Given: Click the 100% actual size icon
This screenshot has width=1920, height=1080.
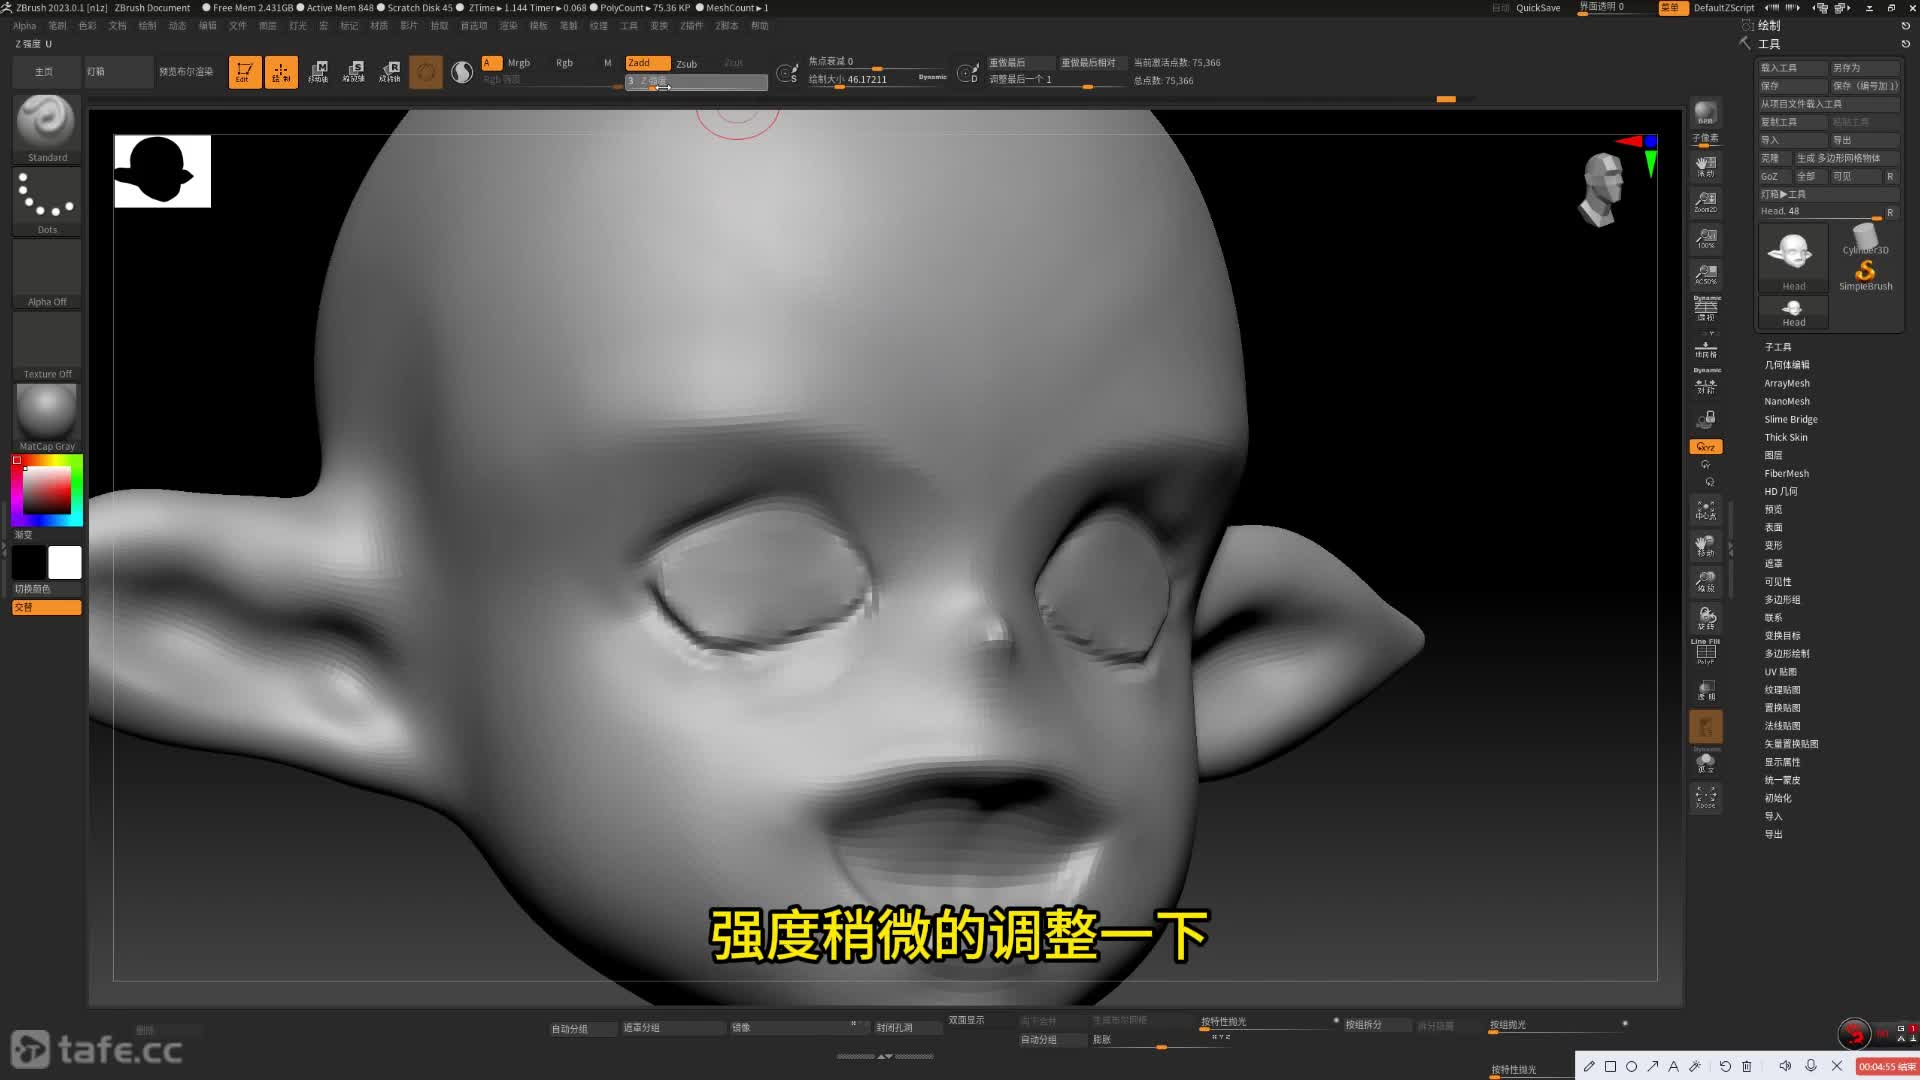Looking at the screenshot, I should click(x=1706, y=238).
